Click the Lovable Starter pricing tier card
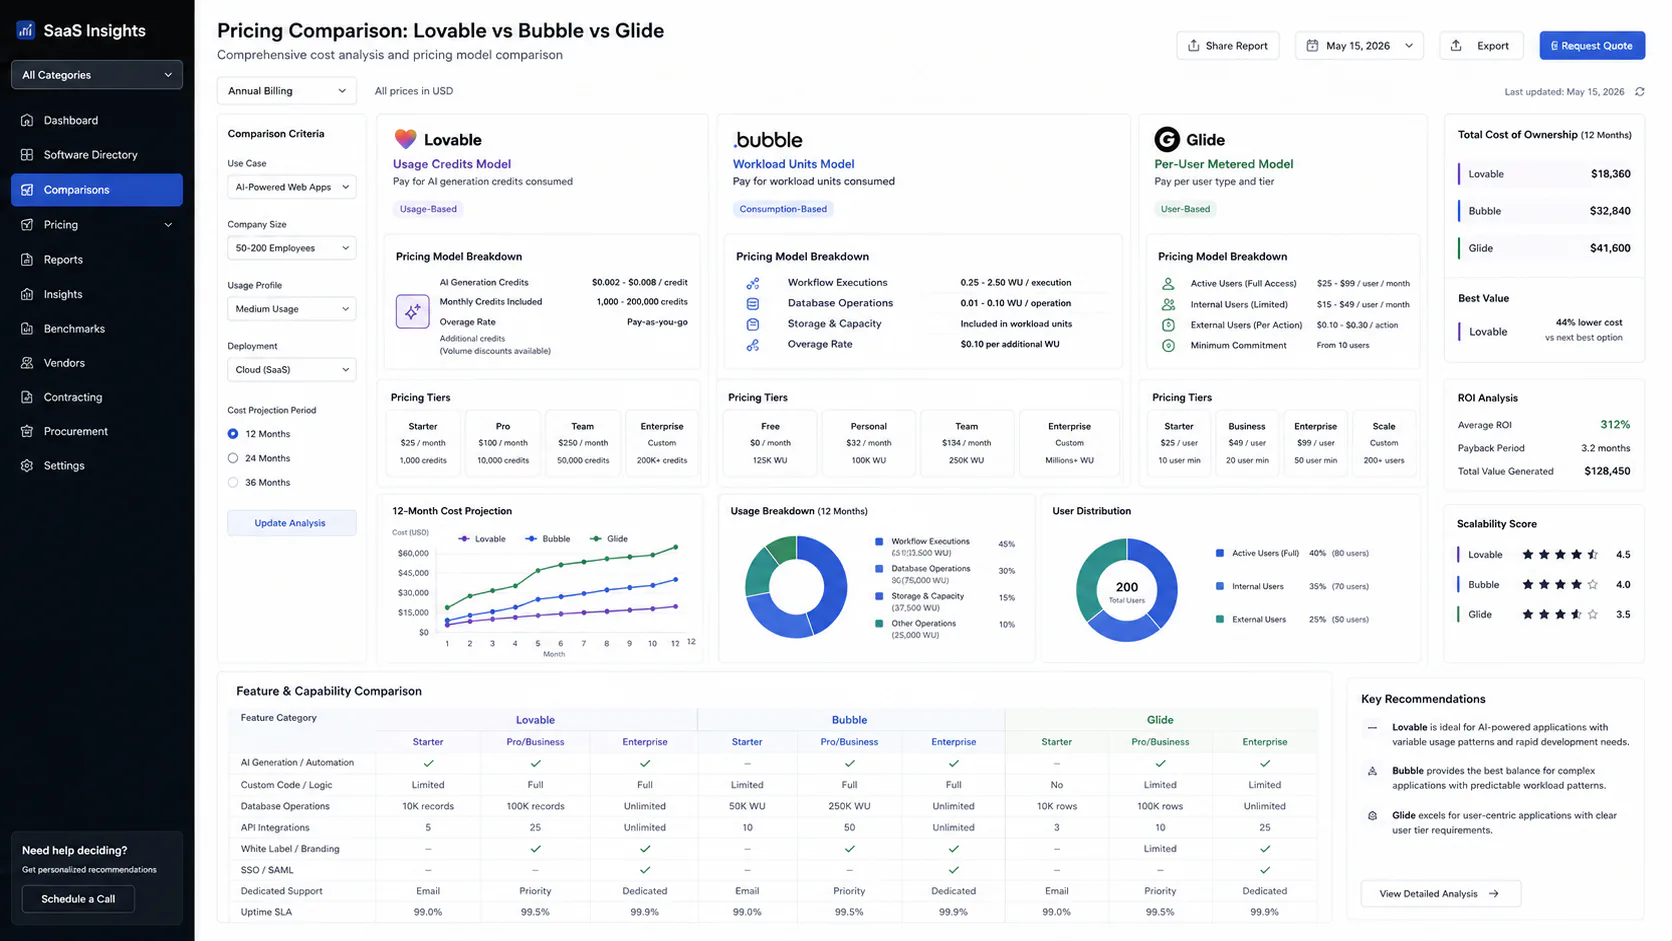The image size is (1672, 941). [x=423, y=443]
